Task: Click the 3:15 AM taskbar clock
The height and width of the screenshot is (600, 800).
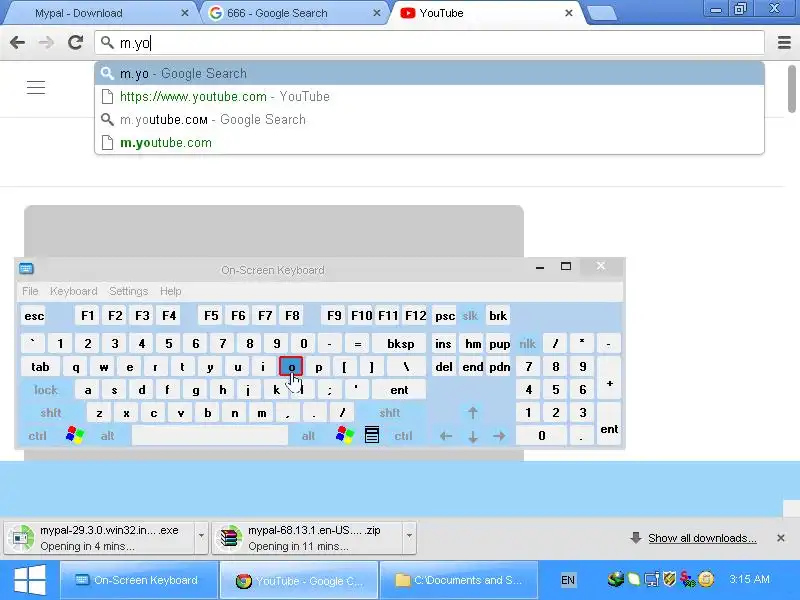Action: tap(749, 579)
